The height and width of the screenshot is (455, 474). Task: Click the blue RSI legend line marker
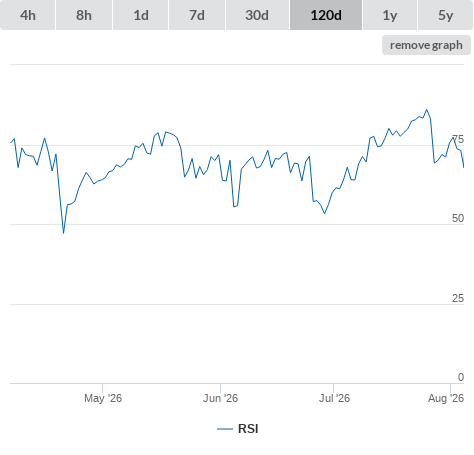225,429
